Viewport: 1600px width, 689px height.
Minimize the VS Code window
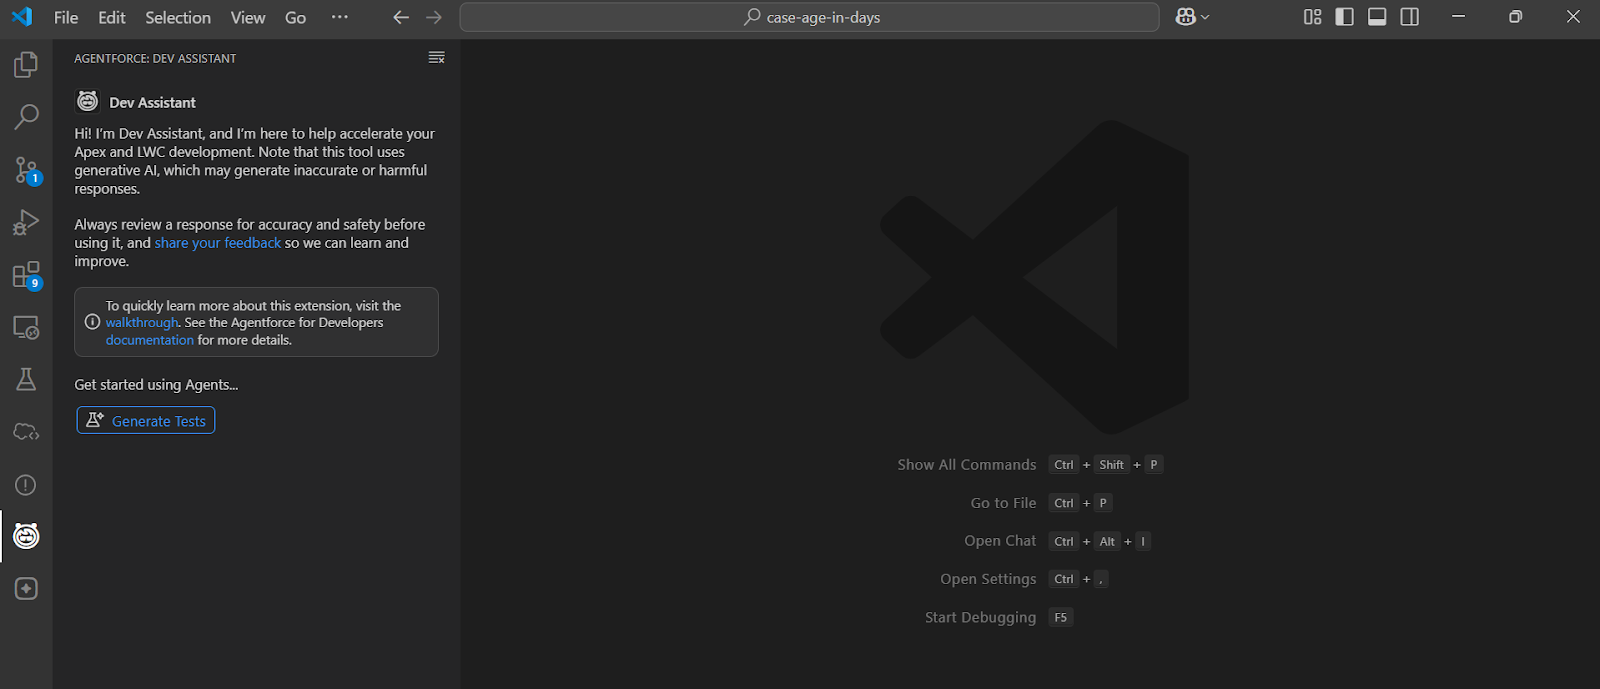pyautogui.click(x=1458, y=17)
